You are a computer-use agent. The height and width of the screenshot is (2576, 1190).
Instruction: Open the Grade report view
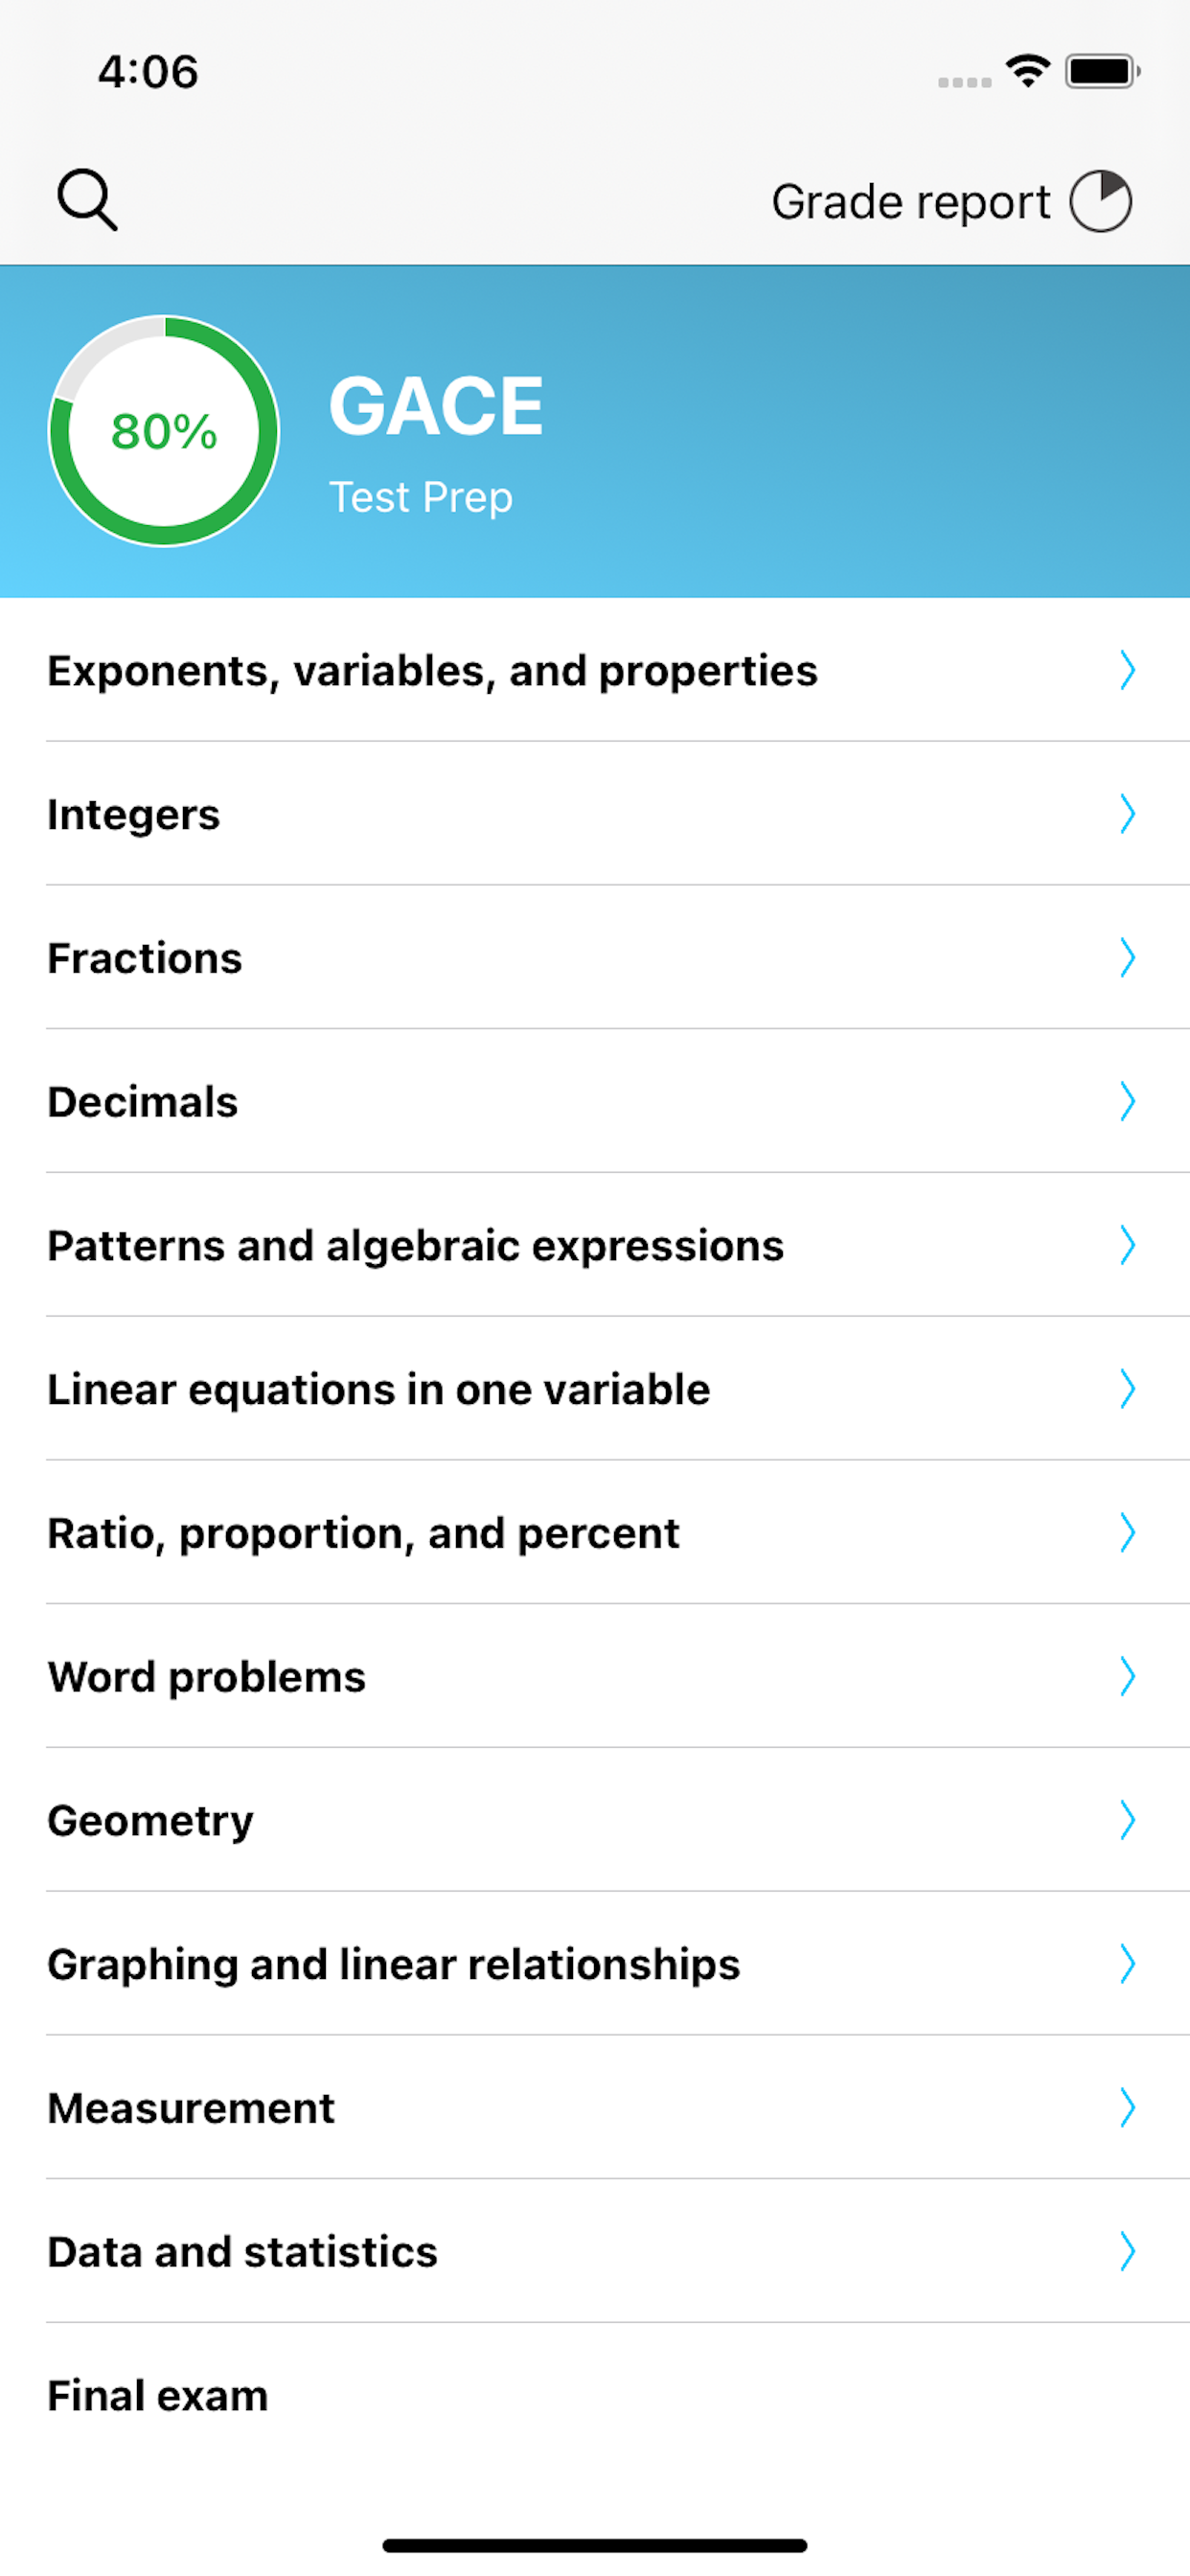pos(911,200)
